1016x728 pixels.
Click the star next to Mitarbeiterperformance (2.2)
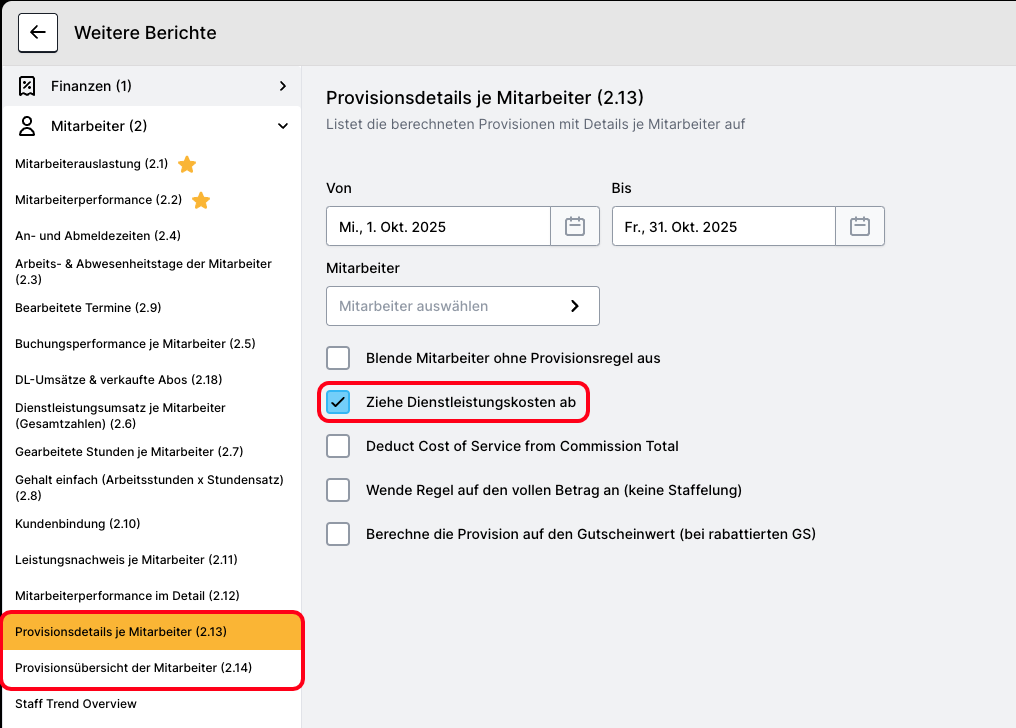201,200
